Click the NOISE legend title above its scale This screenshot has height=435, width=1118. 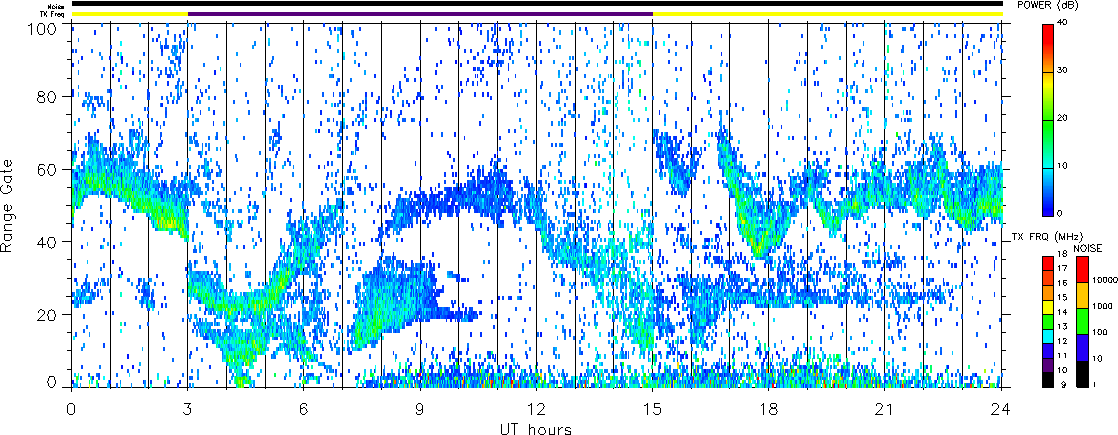pyautogui.click(x=1087, y=247)
